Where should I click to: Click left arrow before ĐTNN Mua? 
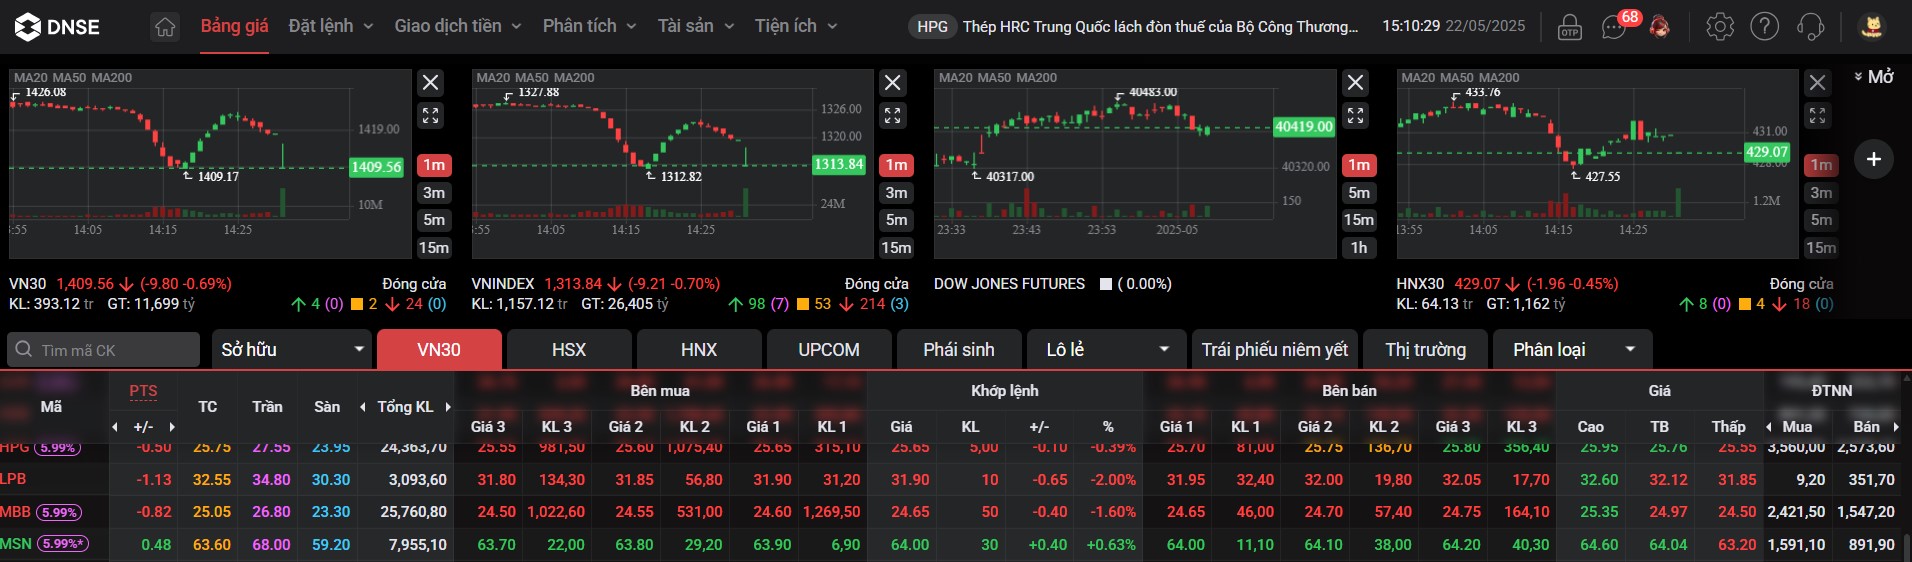[x=1769, y=427]
